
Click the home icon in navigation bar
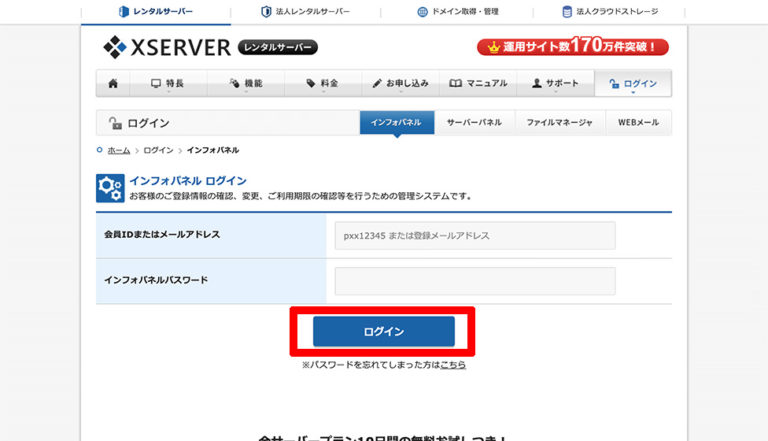pyautogui.click(x=113, y=83)
